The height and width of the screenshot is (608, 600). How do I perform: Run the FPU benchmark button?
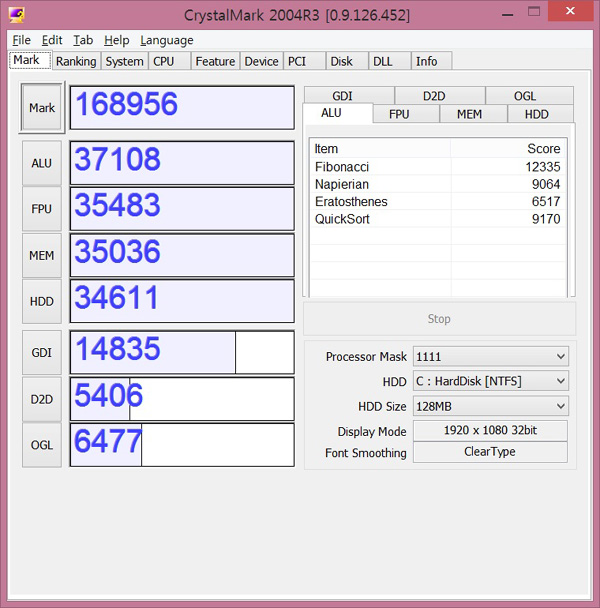42,209
